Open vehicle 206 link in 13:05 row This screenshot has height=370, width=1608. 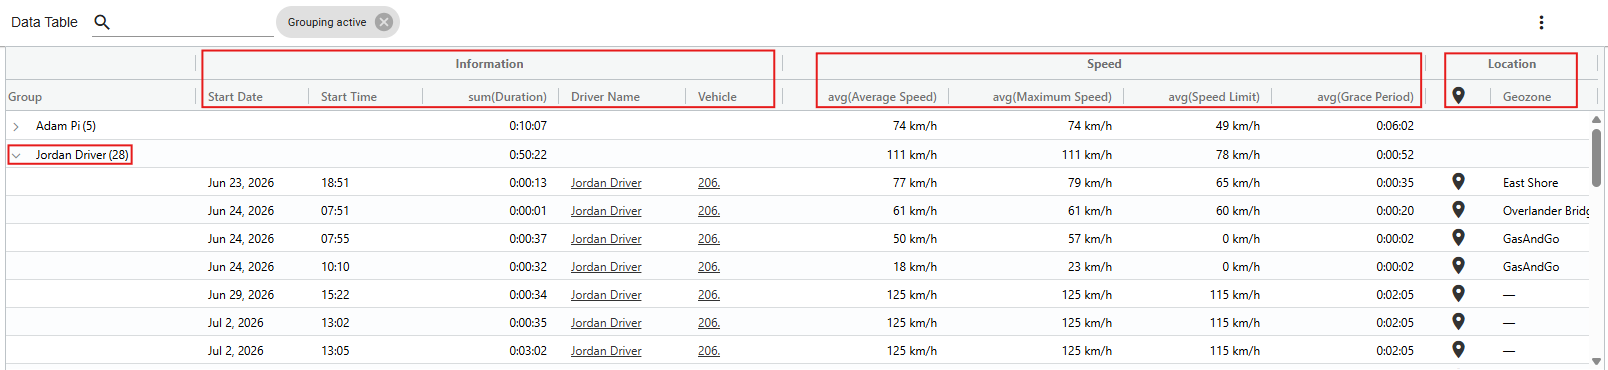tap(709, 351)
